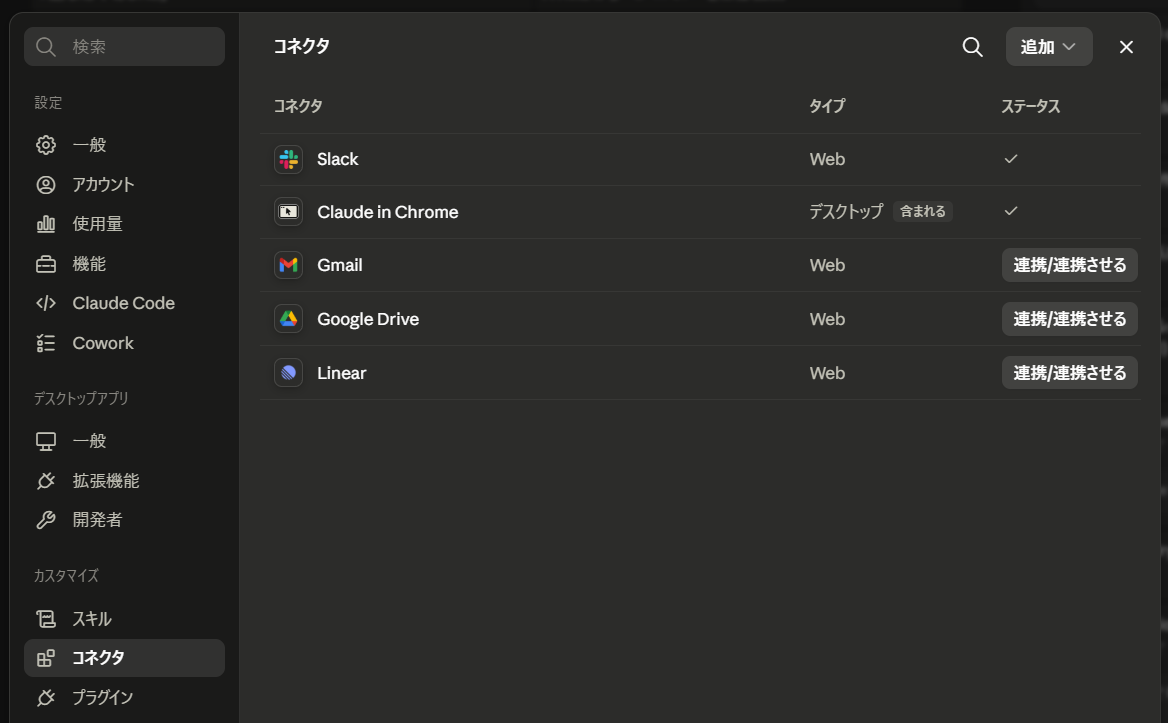Open the 開発者 page
This screenshot has height=723, width=1168.
point(124,520)
